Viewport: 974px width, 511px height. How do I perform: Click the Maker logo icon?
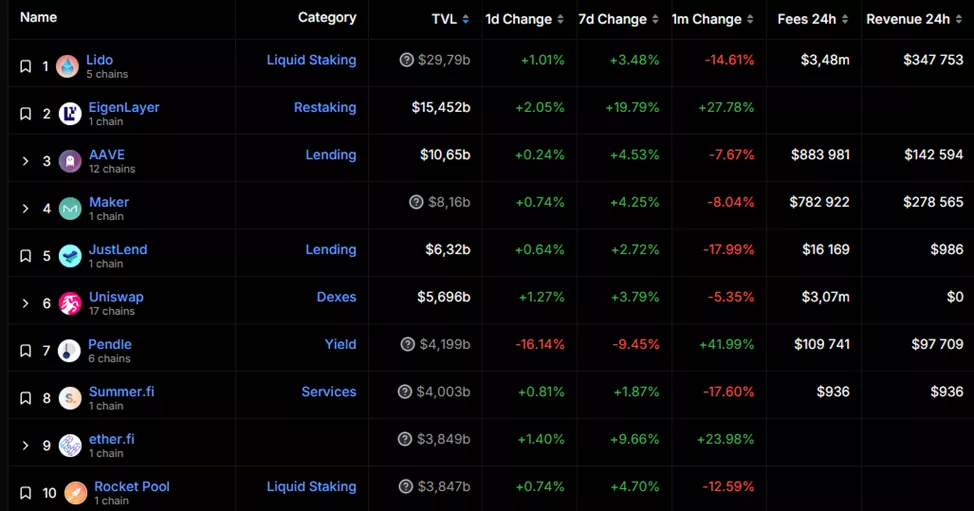click(70, 209)
